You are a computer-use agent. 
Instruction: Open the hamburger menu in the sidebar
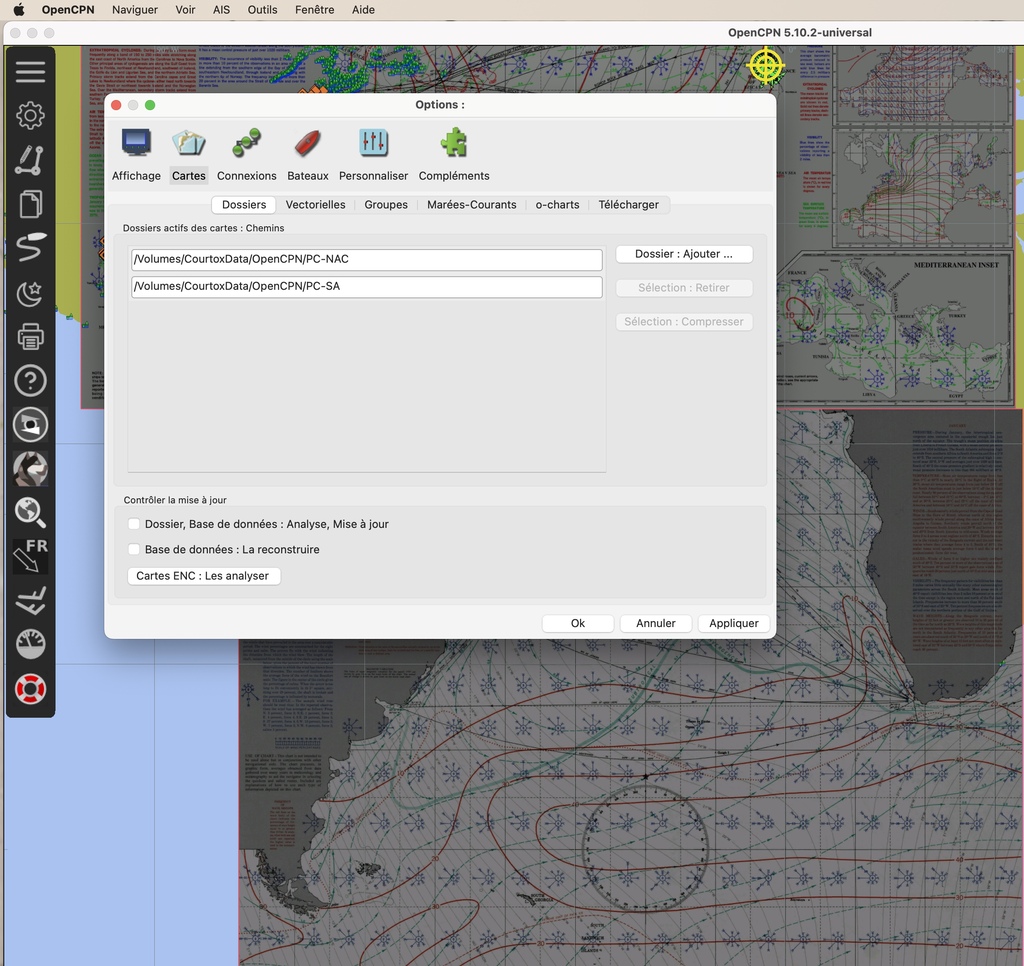click(30, 71)
